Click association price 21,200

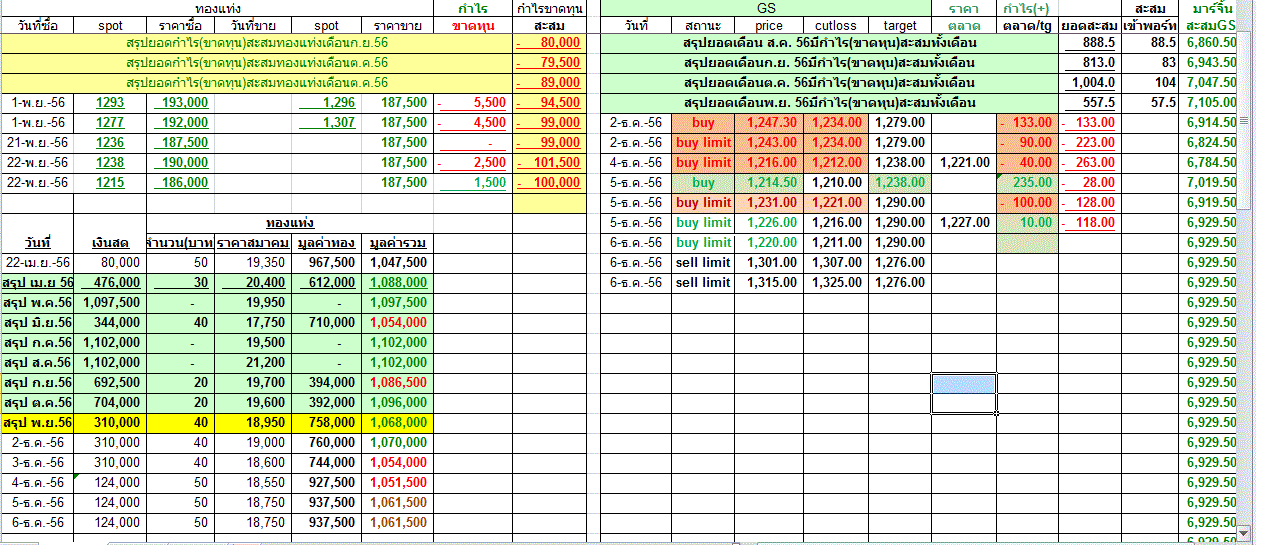click(255, 363)
